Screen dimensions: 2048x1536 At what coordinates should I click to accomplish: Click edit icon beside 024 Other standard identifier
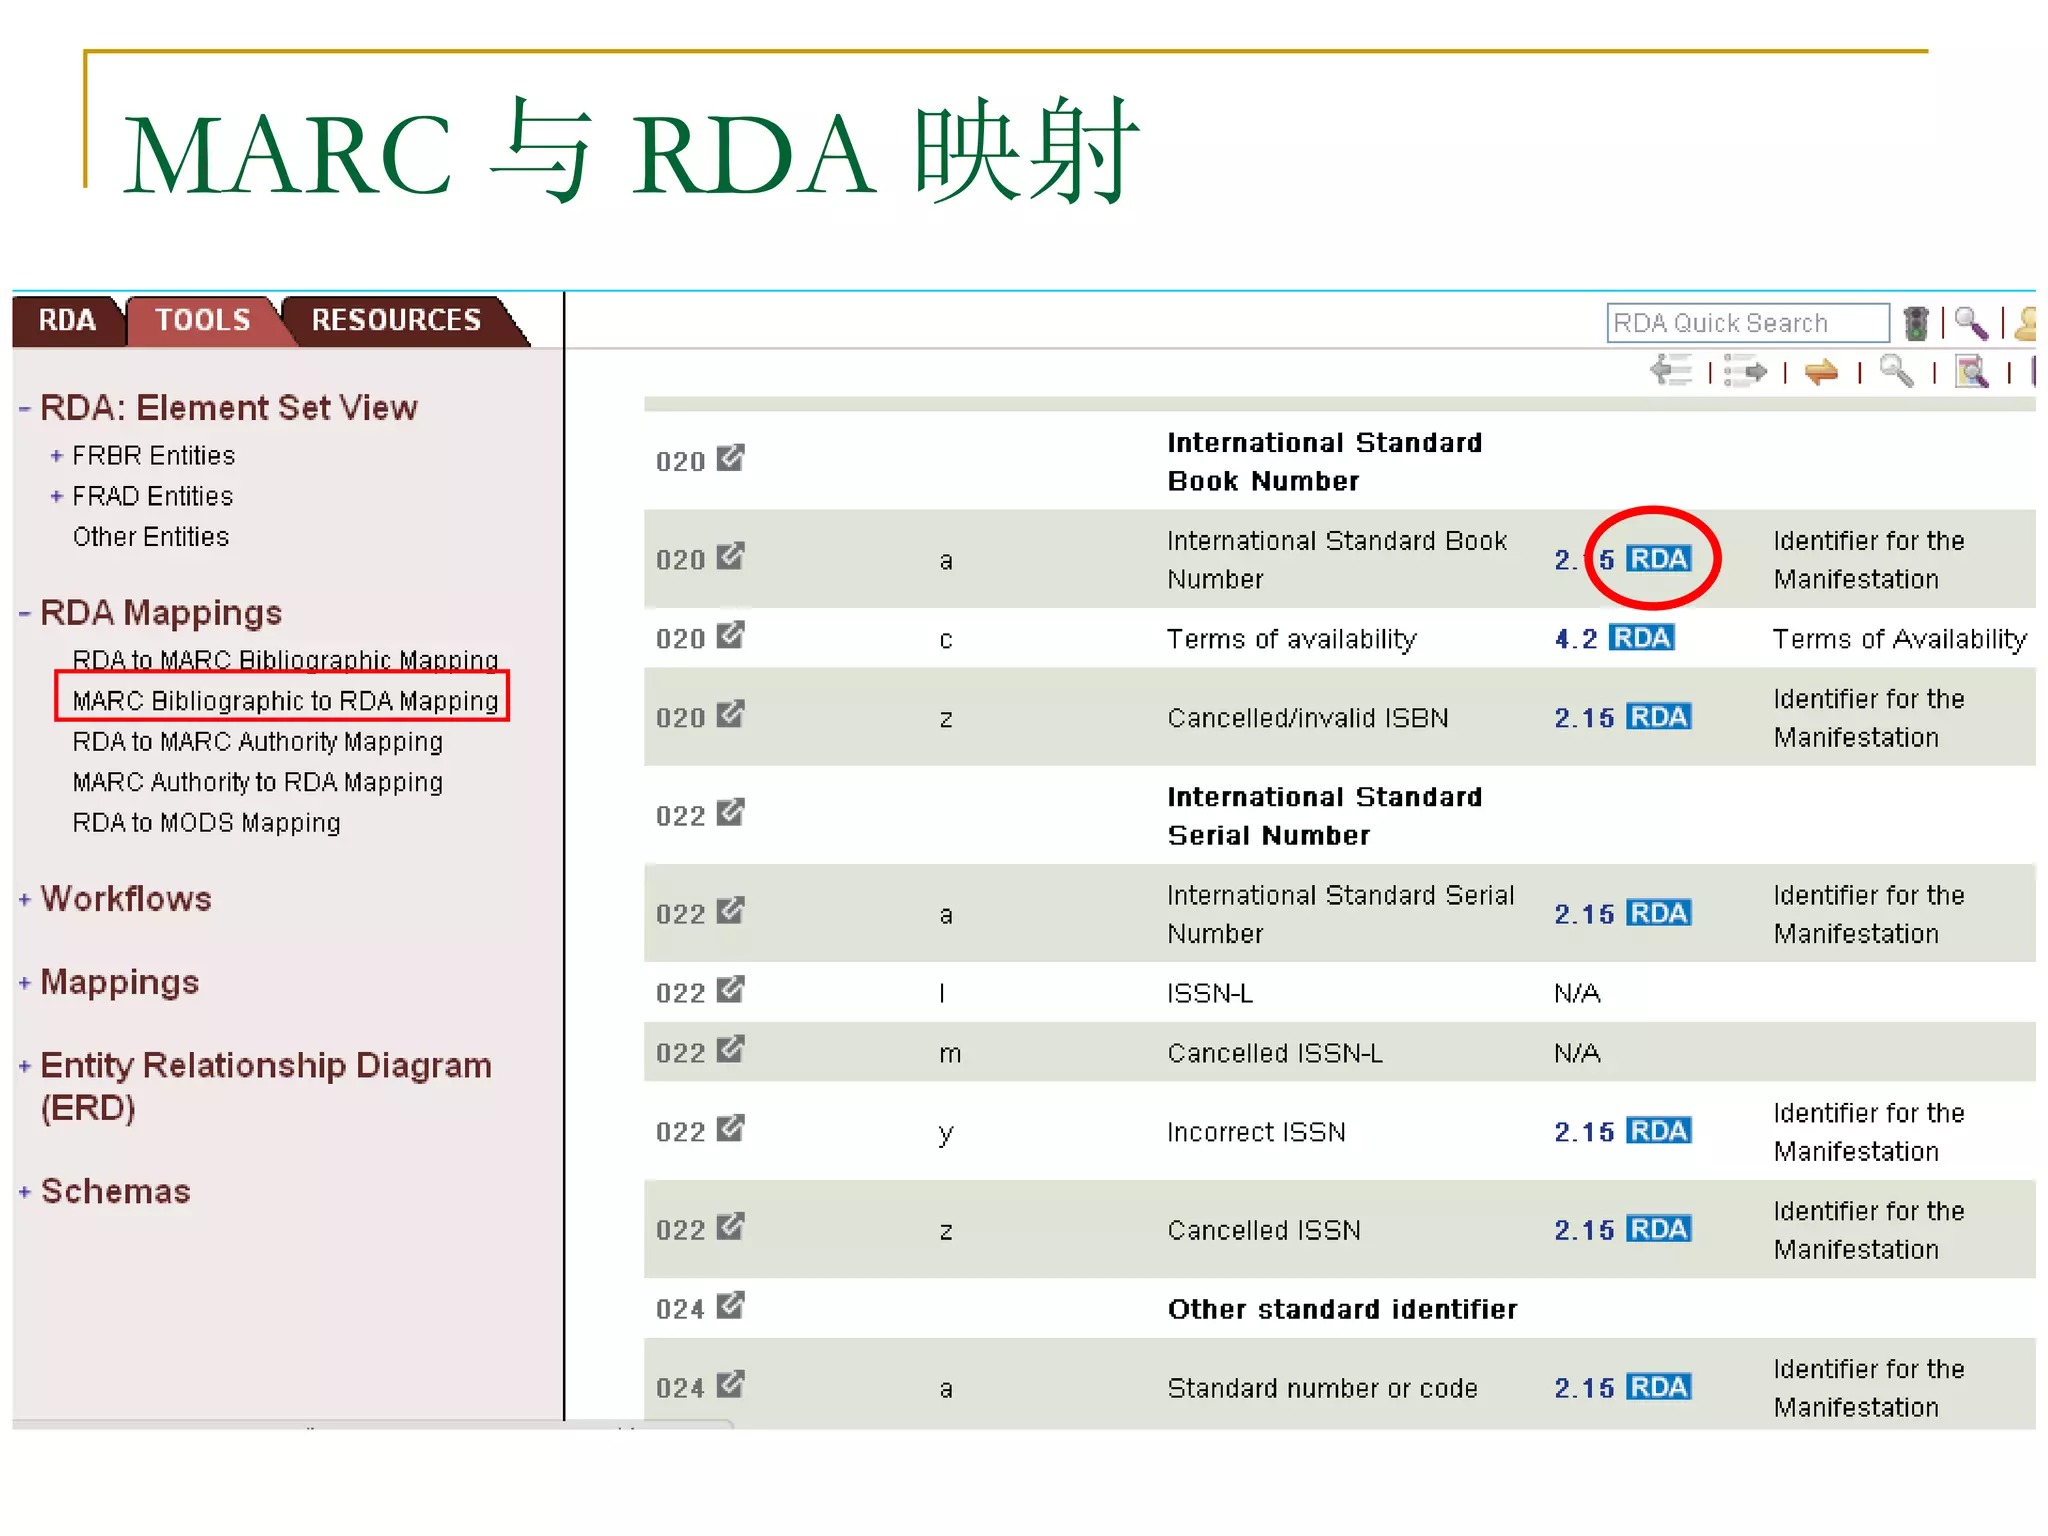tap(731, 1306)
